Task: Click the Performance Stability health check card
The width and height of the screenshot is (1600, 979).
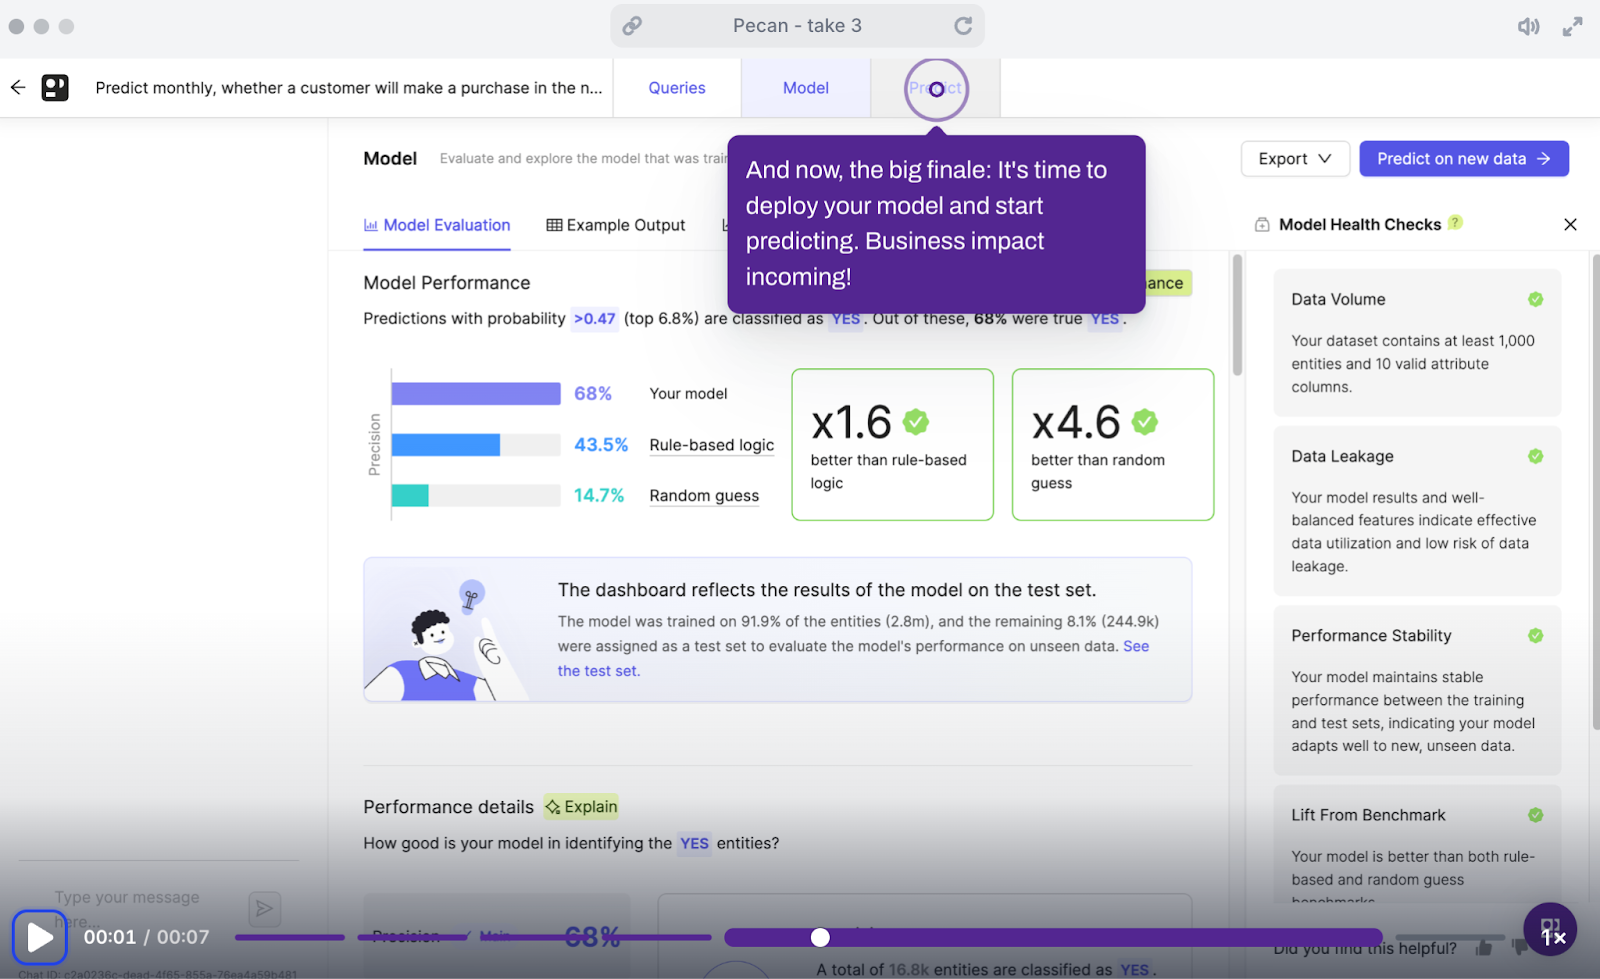Action: pos(1417,690)
